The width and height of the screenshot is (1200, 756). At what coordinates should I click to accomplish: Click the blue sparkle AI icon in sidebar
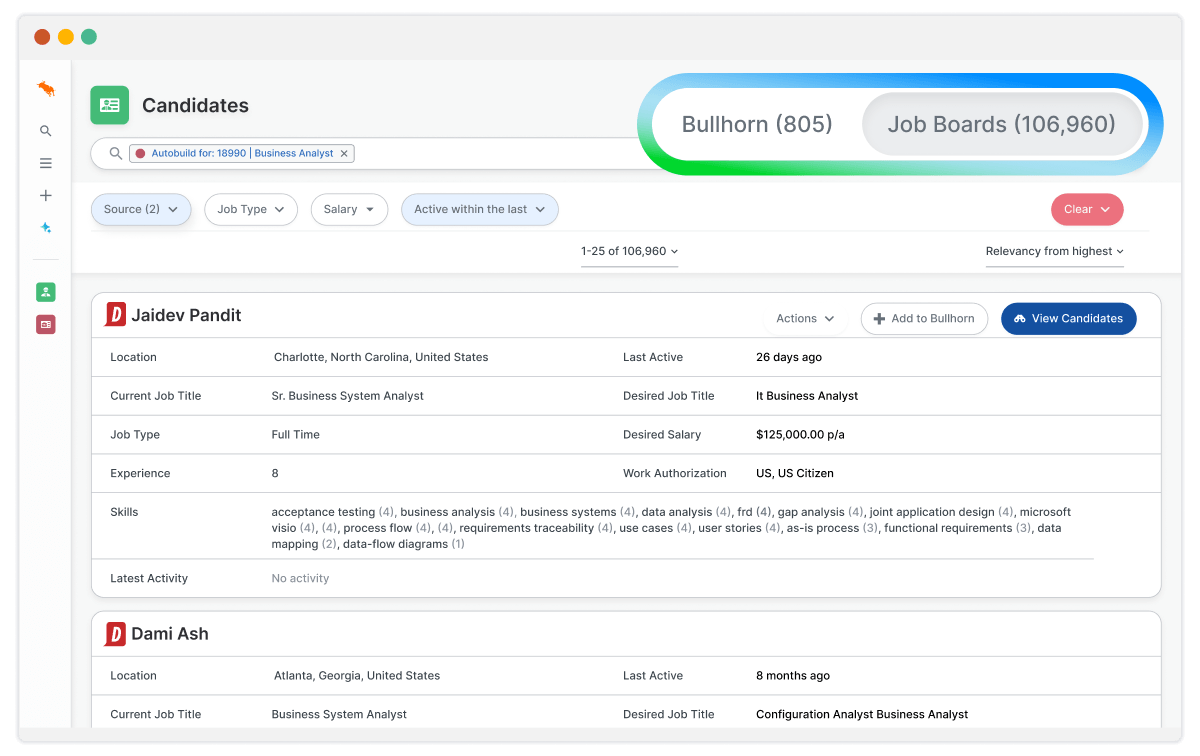[x=46, y=228]
